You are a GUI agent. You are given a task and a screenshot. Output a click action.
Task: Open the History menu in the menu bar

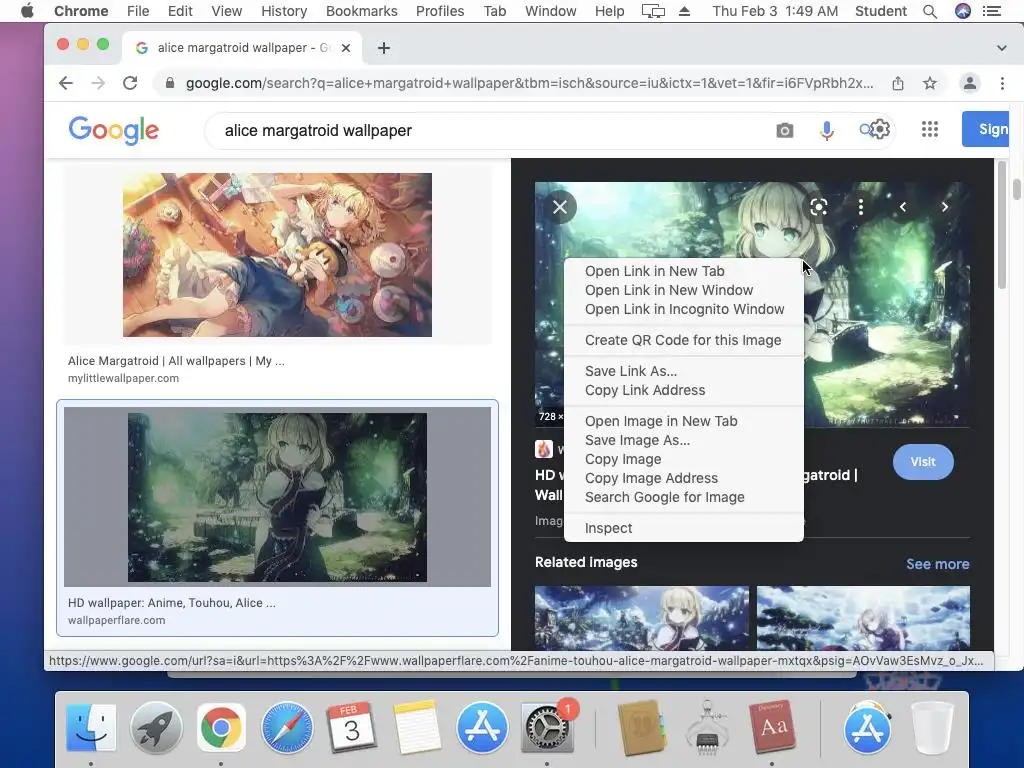click(284, 11)
